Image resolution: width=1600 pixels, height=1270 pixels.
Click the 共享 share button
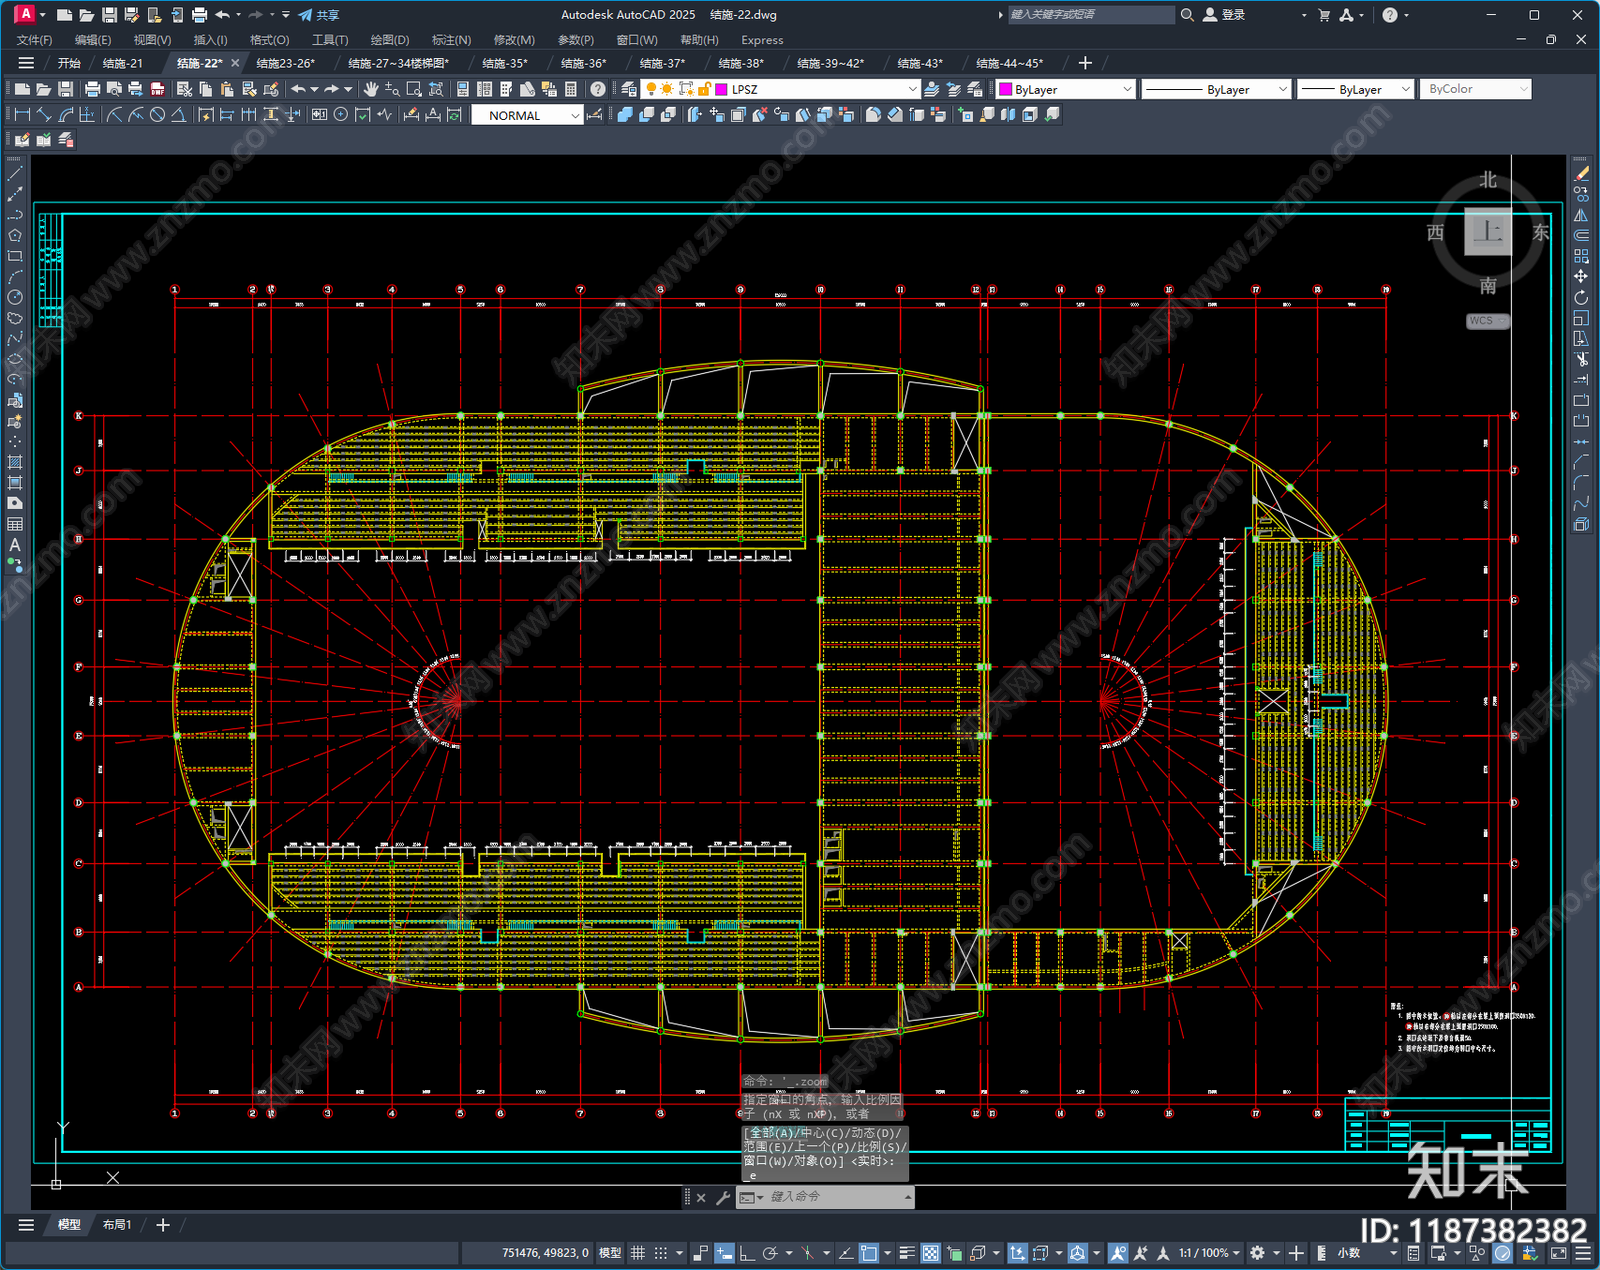tap(319, 15)
